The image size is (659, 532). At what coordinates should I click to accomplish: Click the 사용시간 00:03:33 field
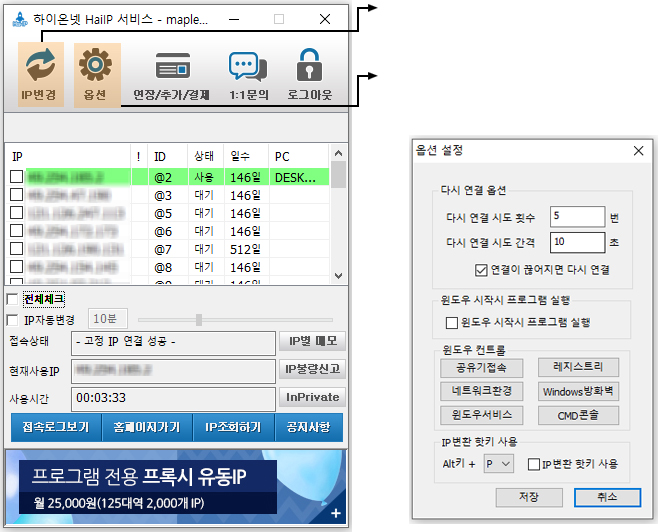click(x=173, y=399)
